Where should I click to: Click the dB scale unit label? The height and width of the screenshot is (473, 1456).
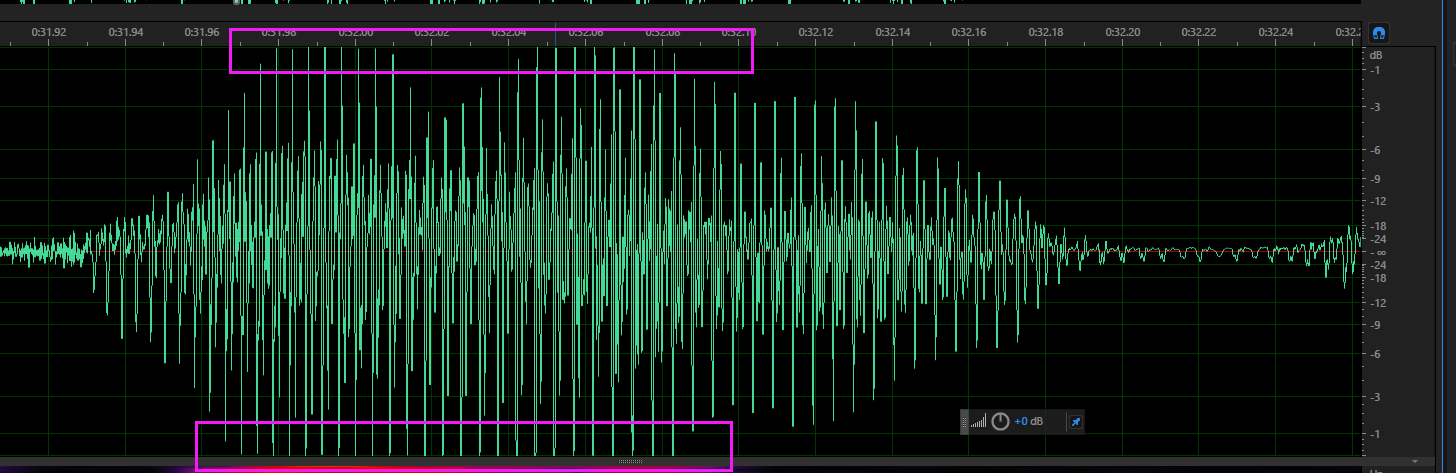(x=1376, y=57)
